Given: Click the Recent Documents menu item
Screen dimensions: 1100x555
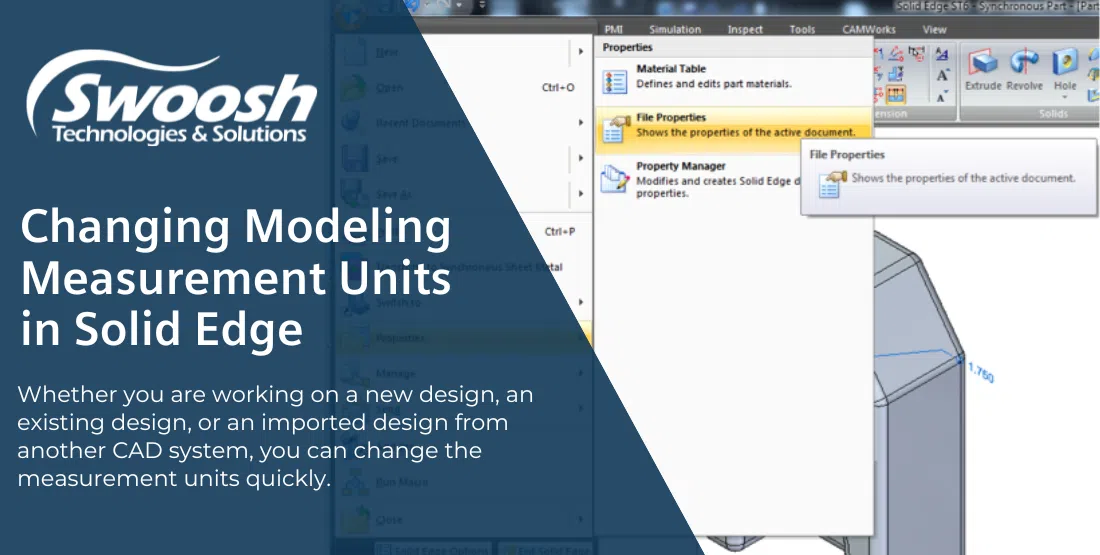Looking at the screenshot, I should [x=463, y=123].
